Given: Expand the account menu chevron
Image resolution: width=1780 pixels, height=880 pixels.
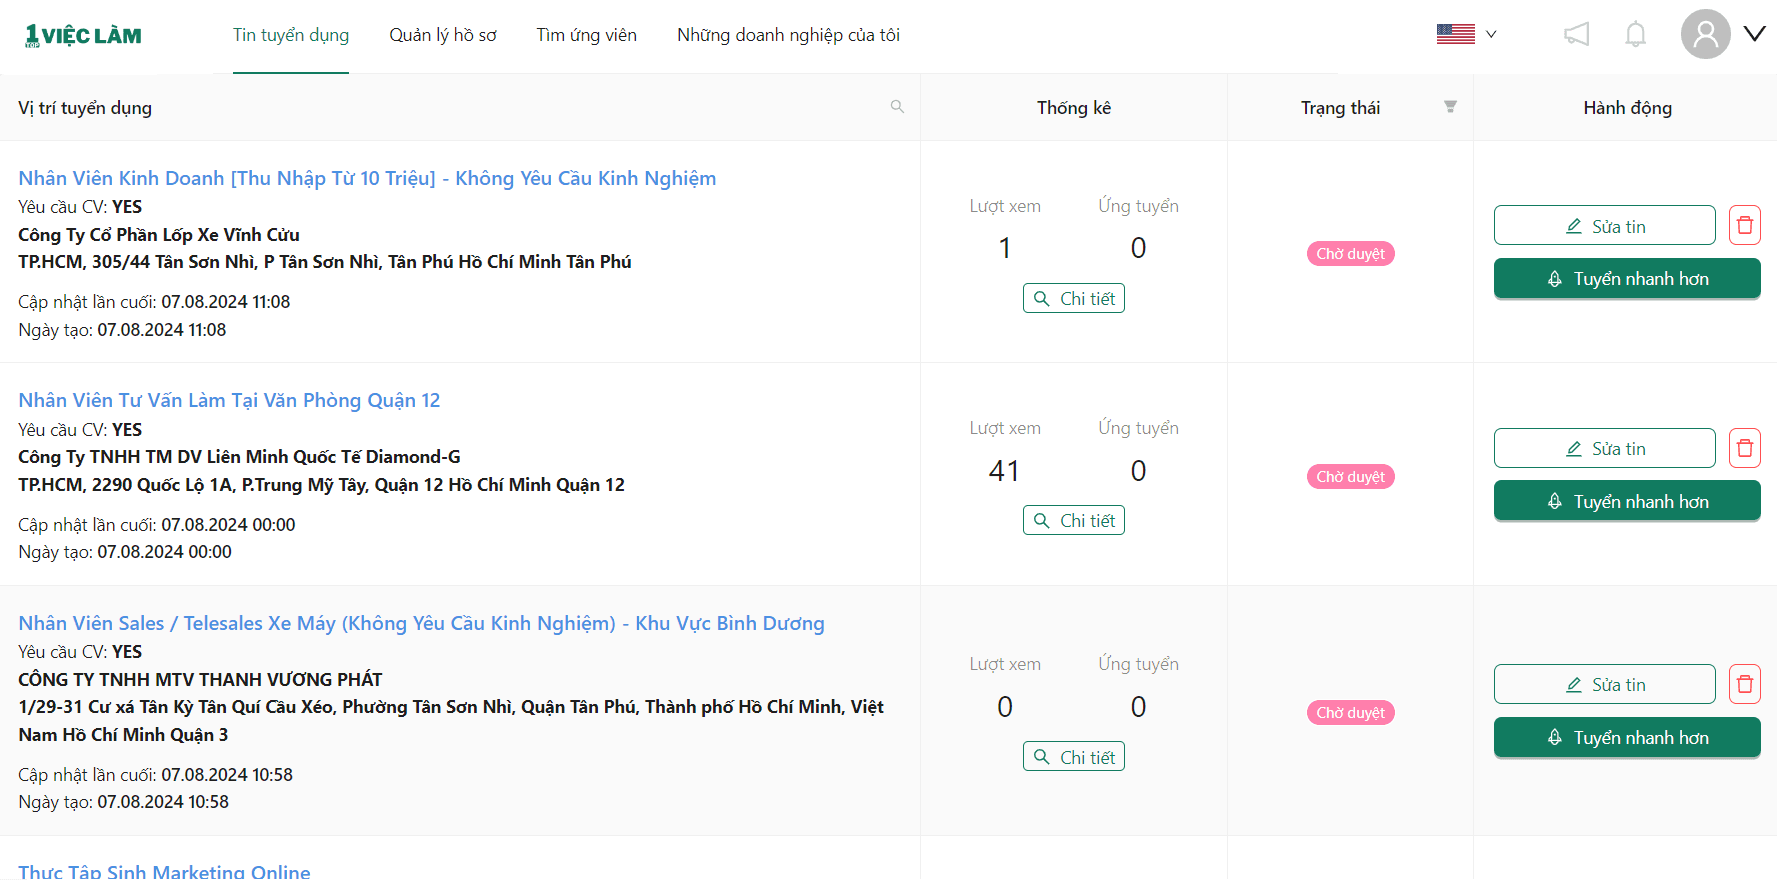Looking at the screenshot, I should [1754, 34].
